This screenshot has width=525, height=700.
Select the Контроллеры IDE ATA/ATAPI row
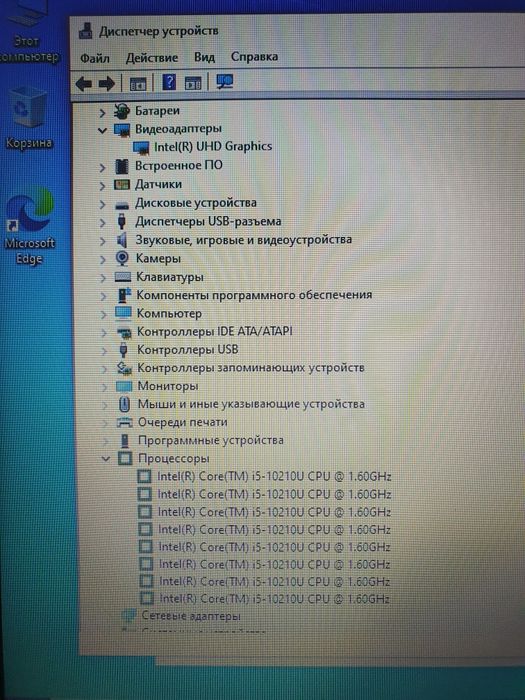[214, 332]
